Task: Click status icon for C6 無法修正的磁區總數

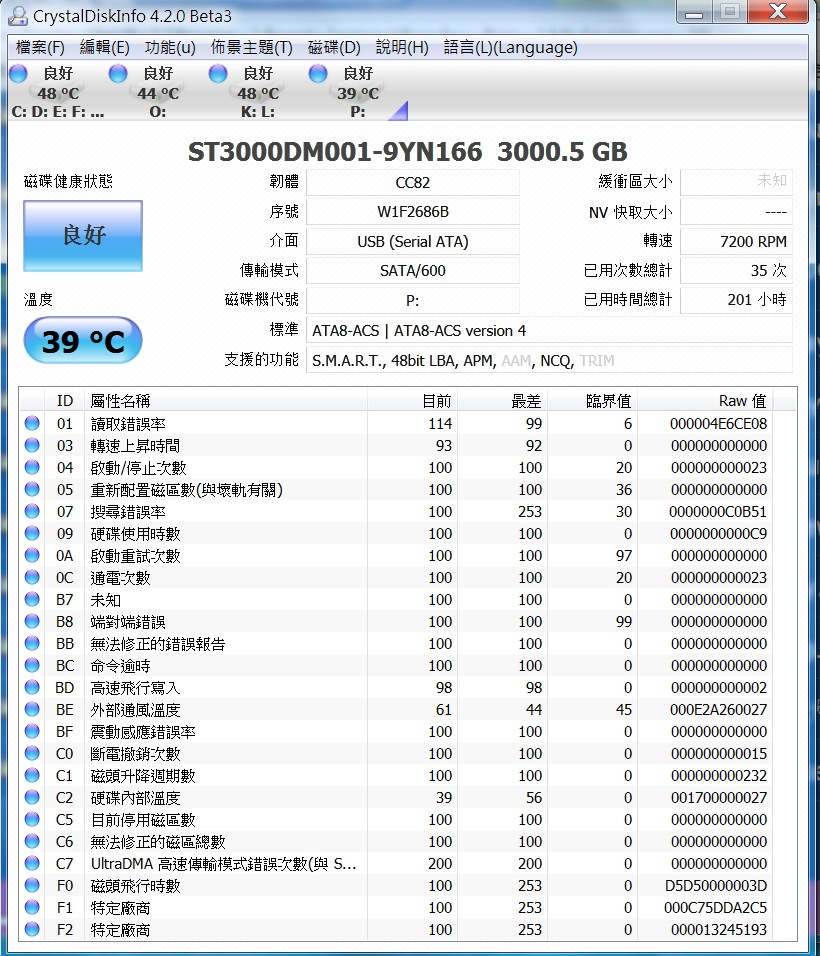Action: [x=32, y=841]
